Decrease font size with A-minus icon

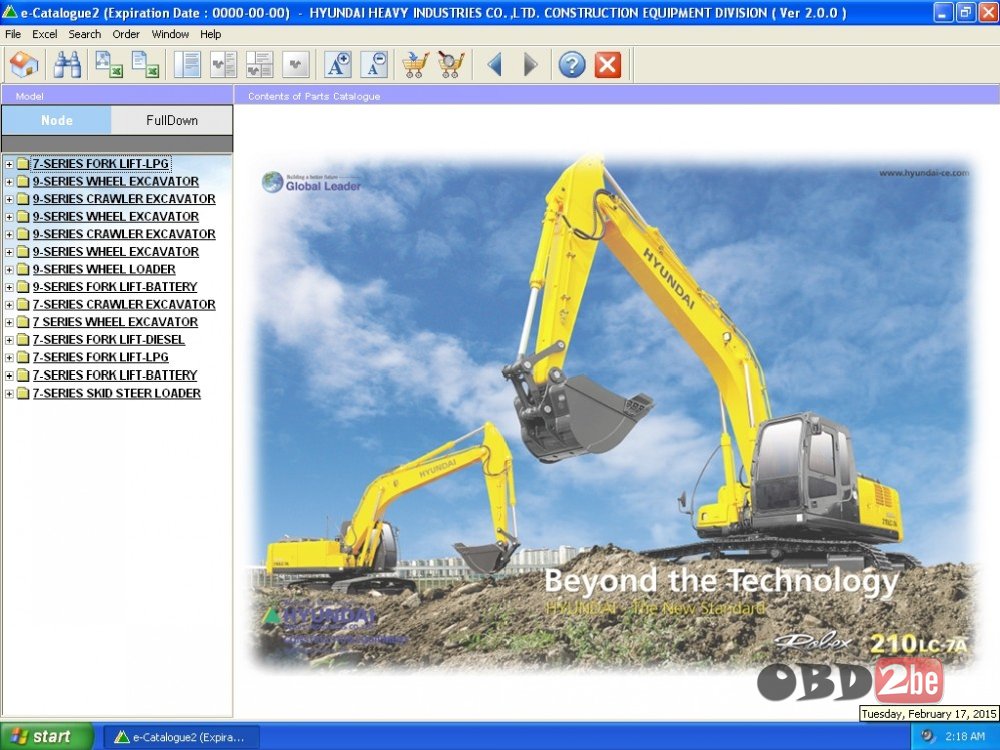coord(374,64)
